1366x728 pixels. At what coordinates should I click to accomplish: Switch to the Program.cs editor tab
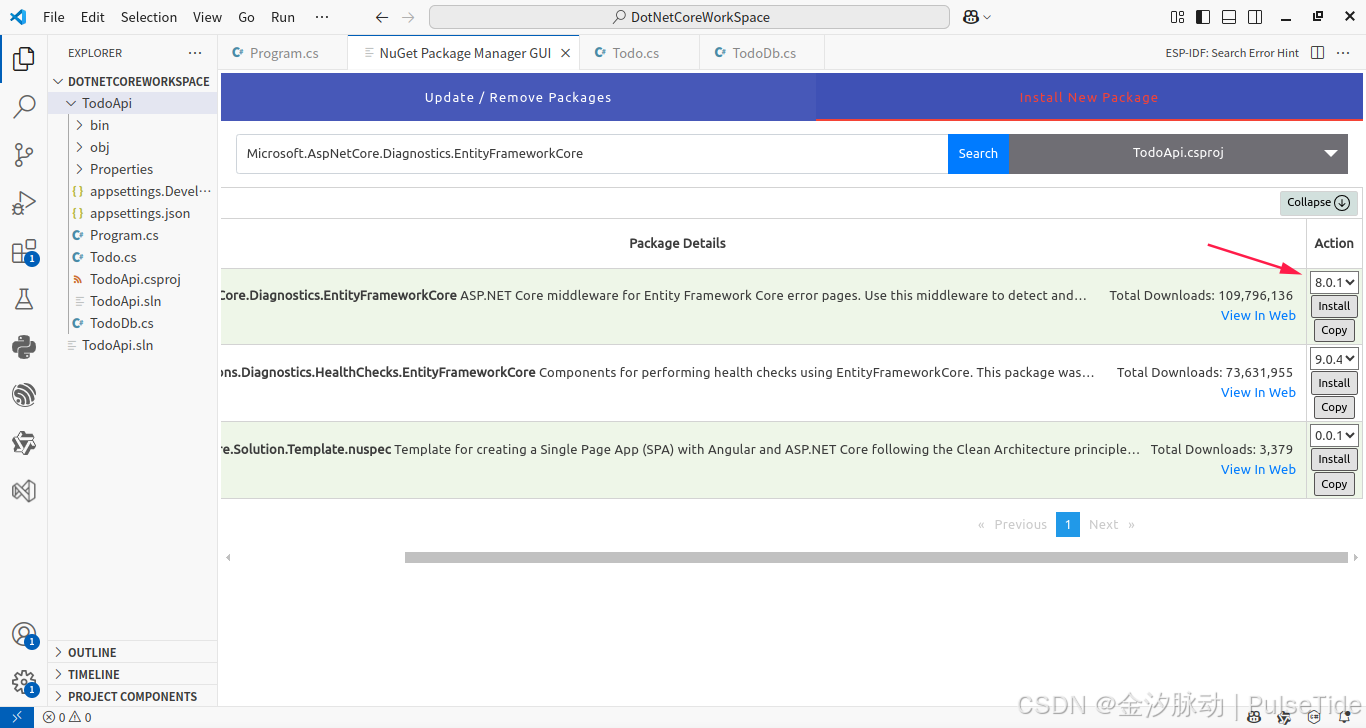pos(284,53)
